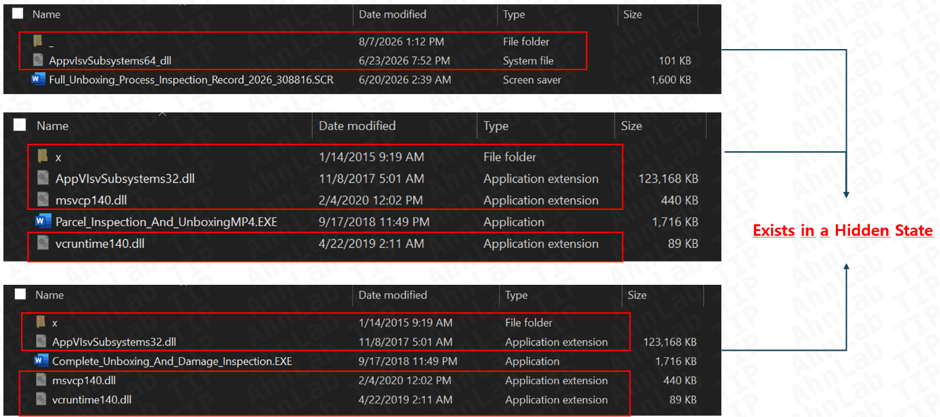Screen dimensions: 940x417
Task: Sort by Type in the Complete_Unboxing listing
Action: pos(516,295)
